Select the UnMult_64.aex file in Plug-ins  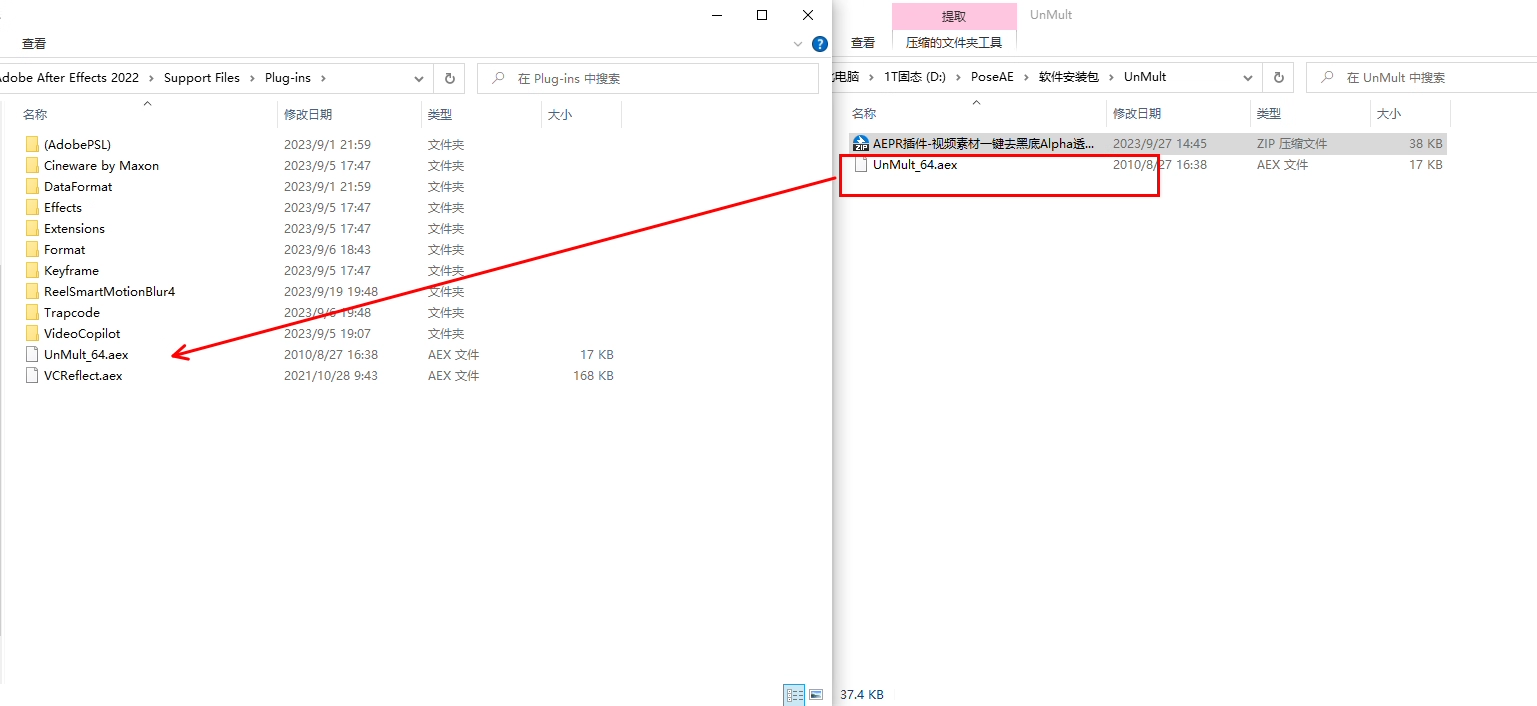pos(86,354)
